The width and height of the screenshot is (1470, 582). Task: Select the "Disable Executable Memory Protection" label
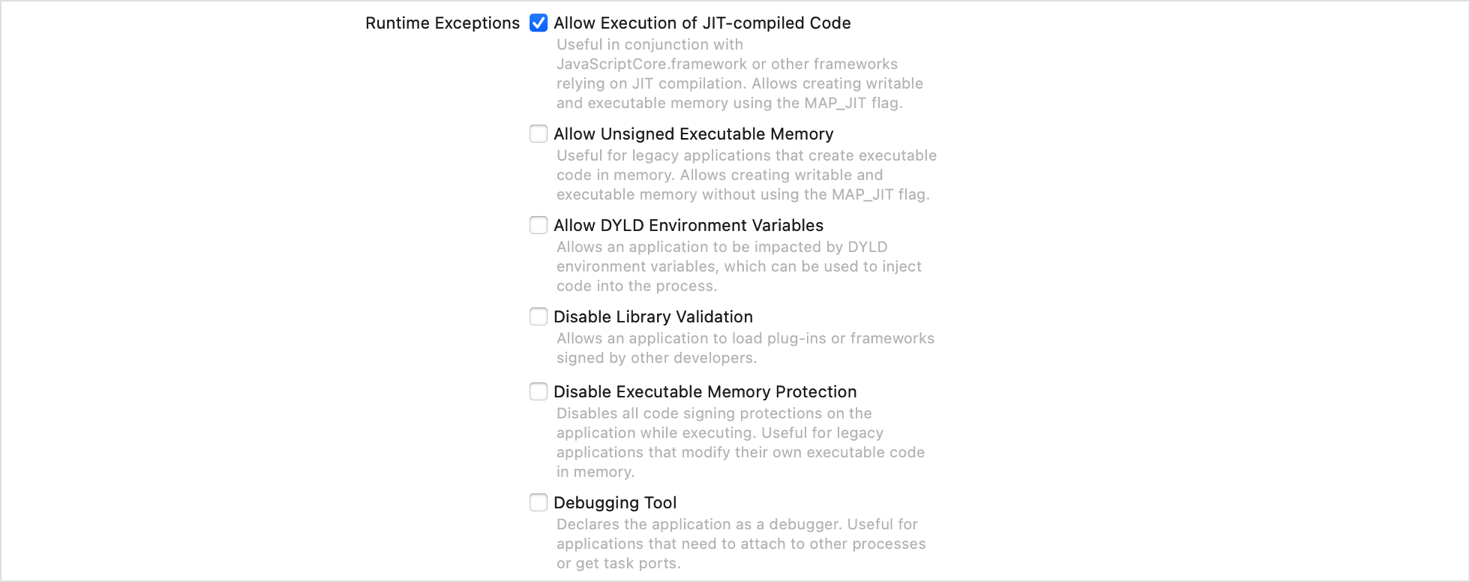[x=705, y=392]
